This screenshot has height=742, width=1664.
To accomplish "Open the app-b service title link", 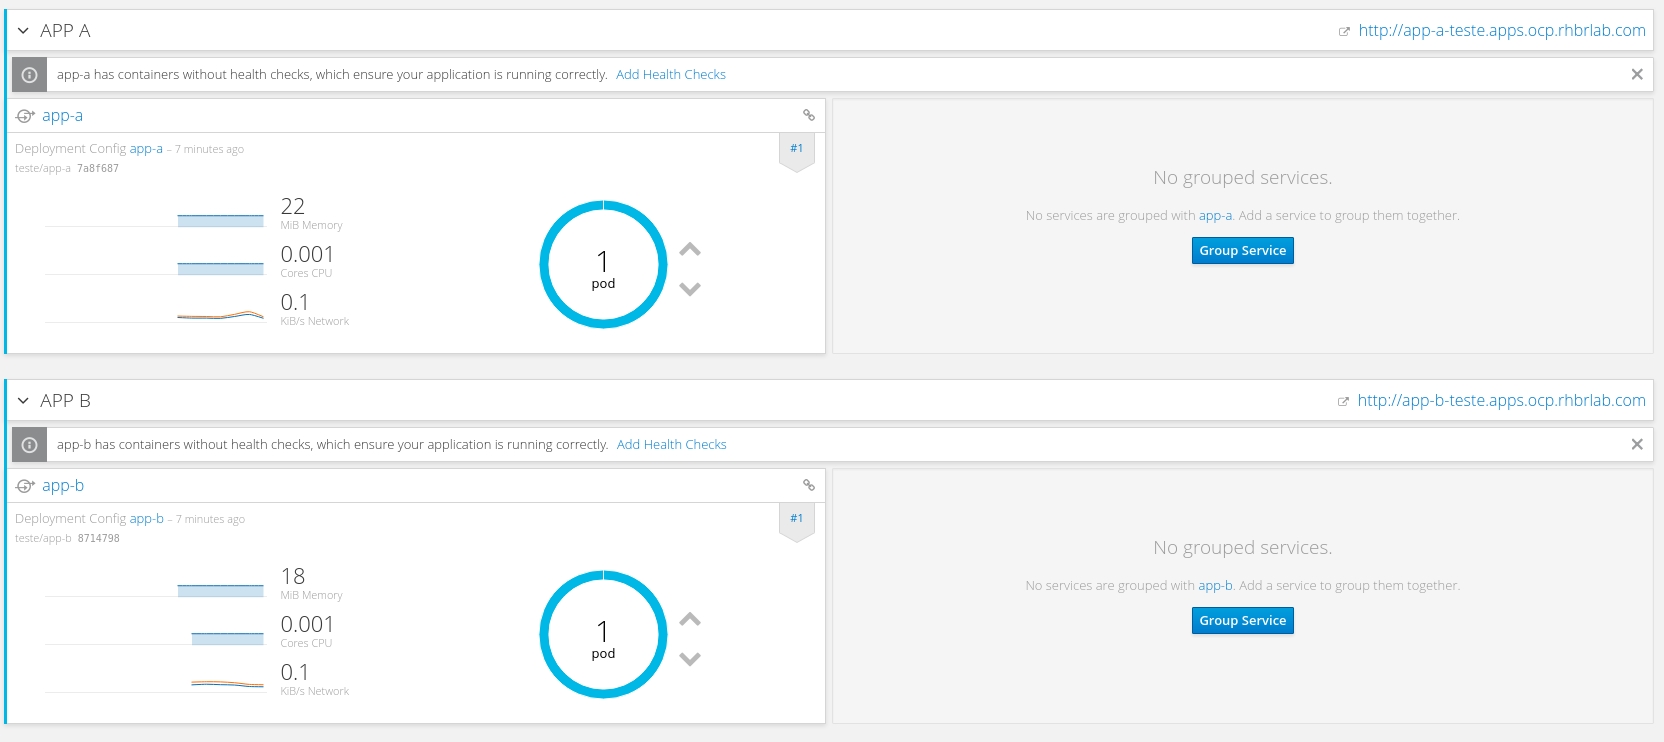I will point(63,486).
